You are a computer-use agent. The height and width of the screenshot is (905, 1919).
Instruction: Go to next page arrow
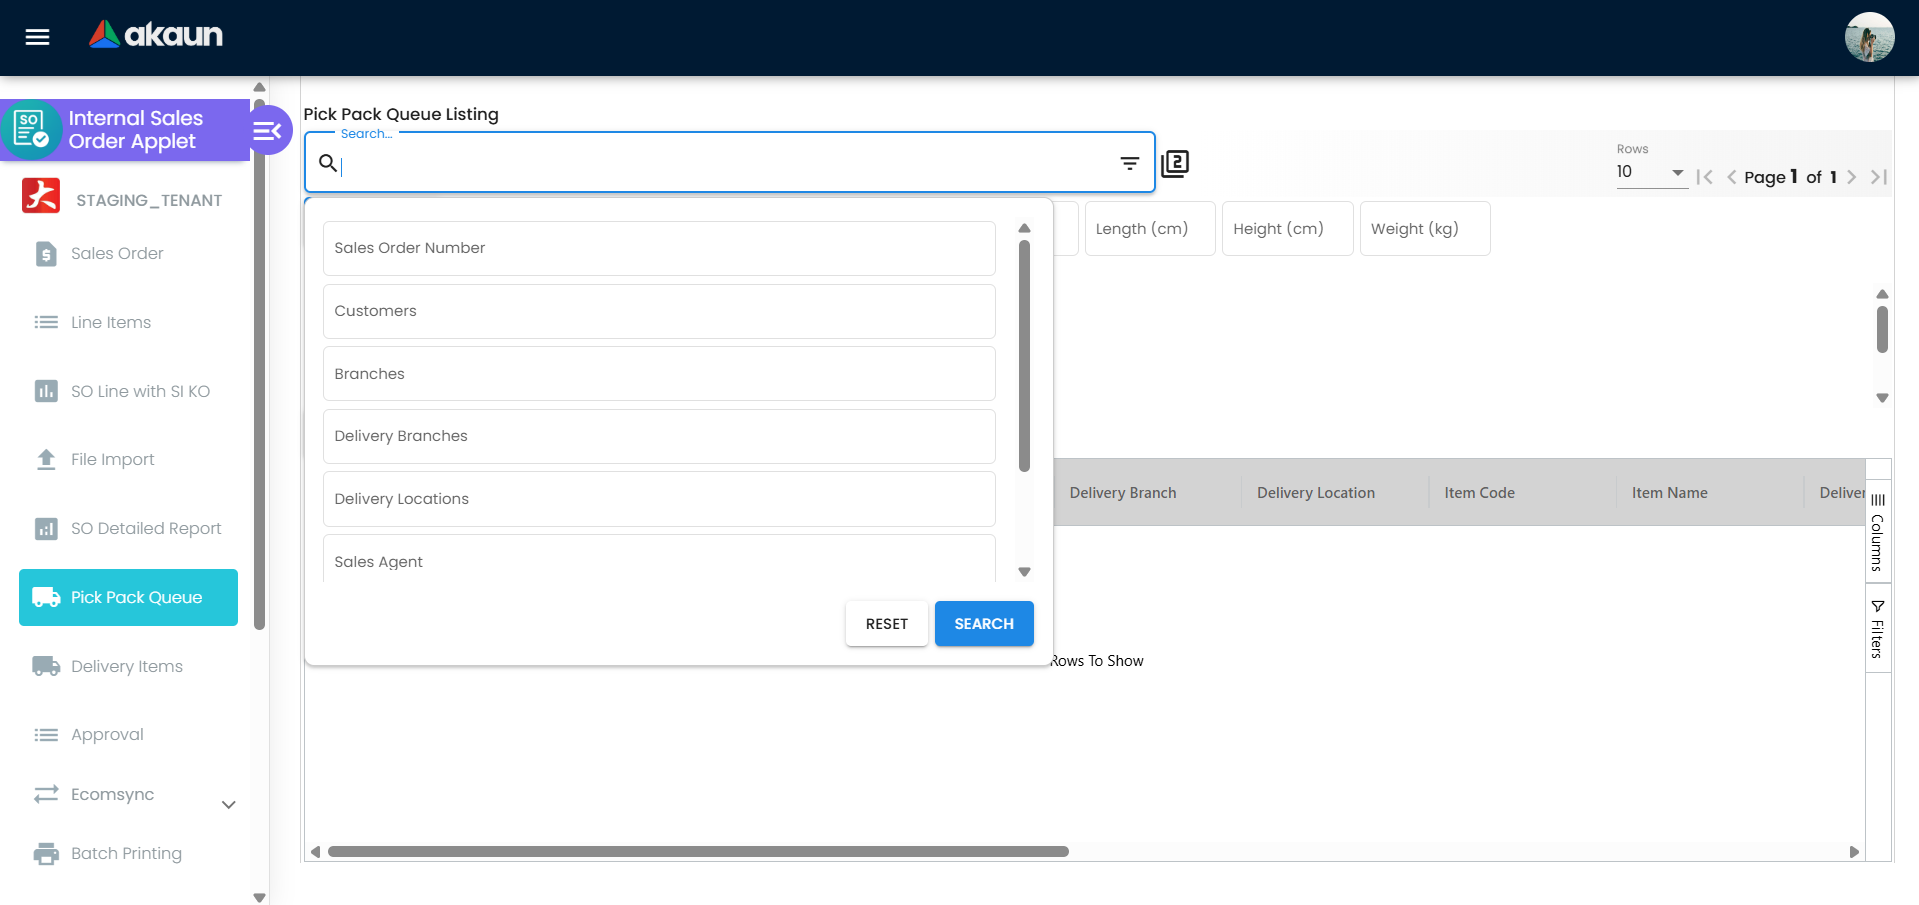pyautogui.click(x=1851, y=177)
